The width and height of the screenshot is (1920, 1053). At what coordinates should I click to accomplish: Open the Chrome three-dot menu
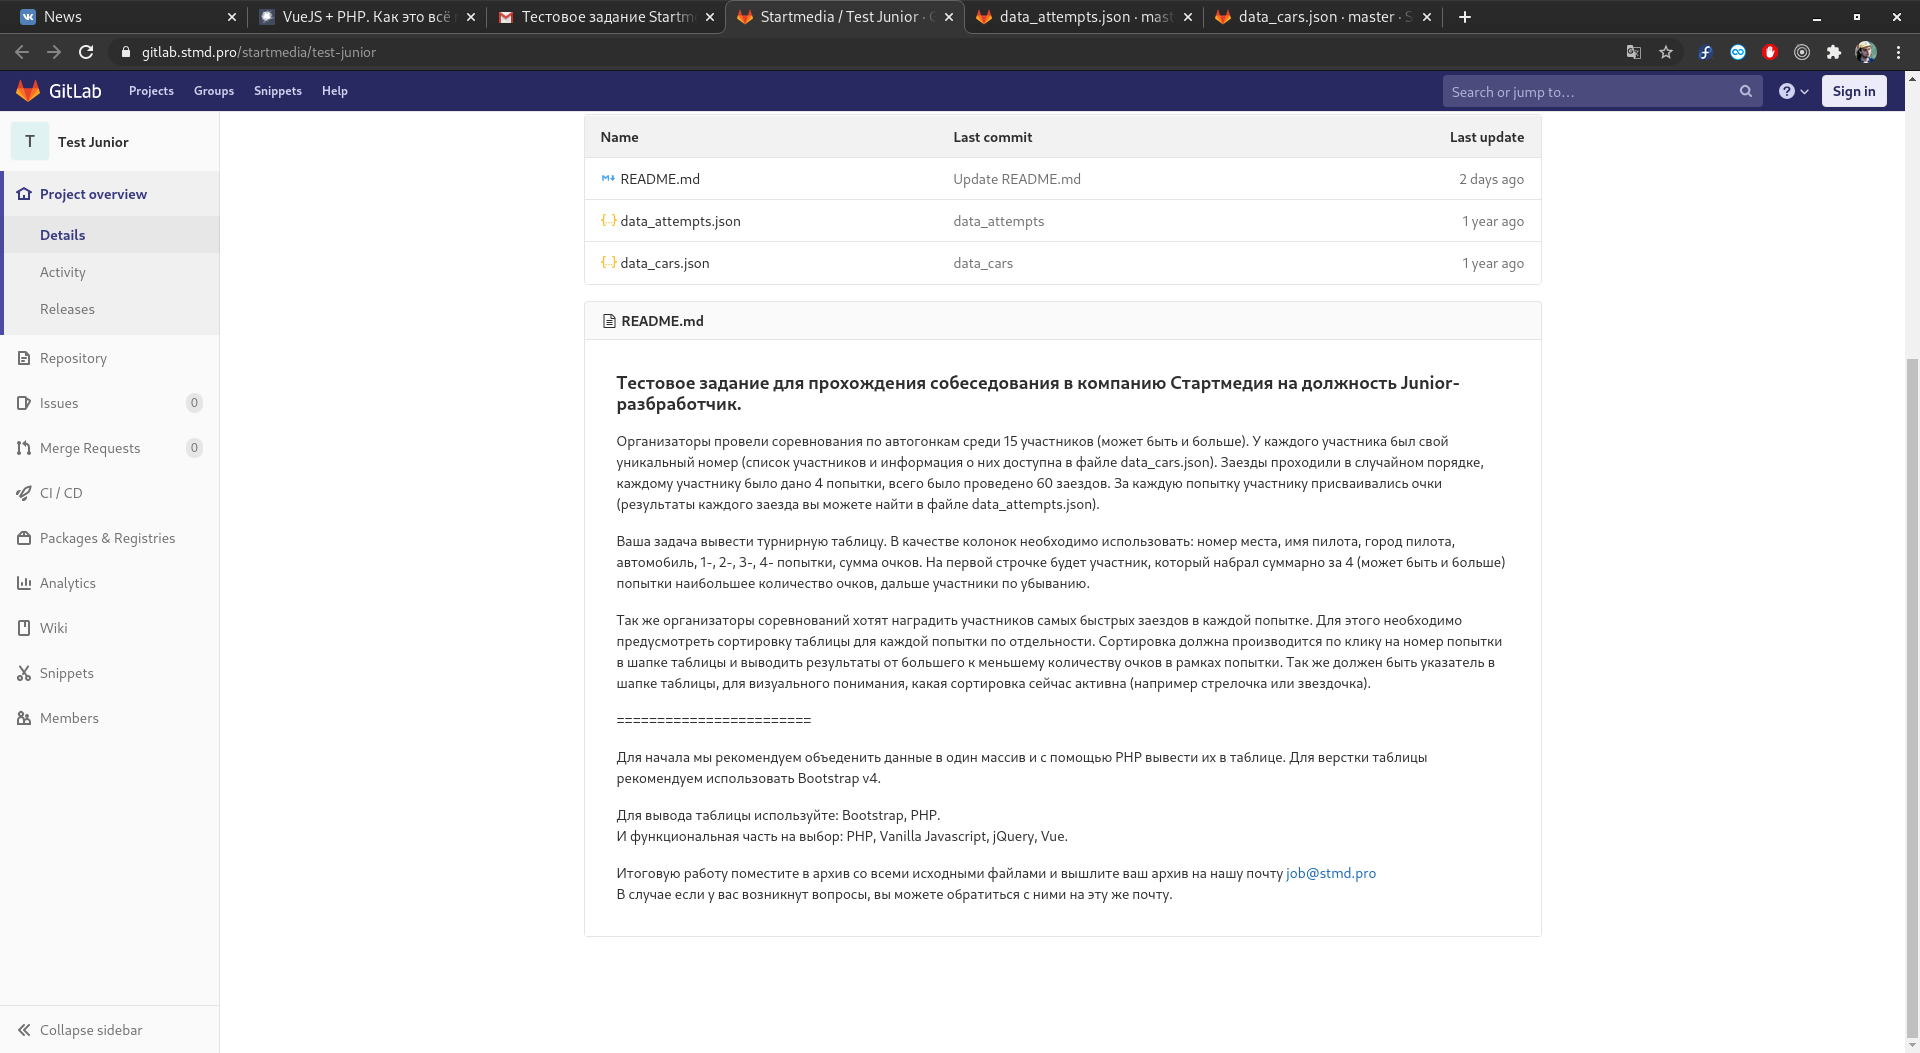pyautogui.click(x=1898, y=52)
